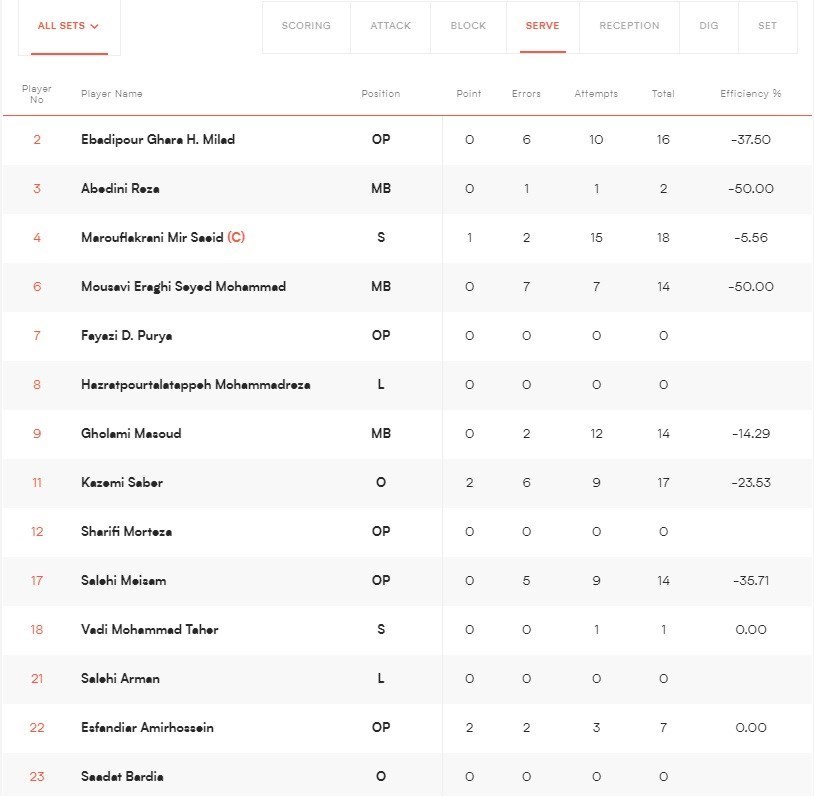
Task: Click the Player Name column header
Action: [x=112, y=94]
